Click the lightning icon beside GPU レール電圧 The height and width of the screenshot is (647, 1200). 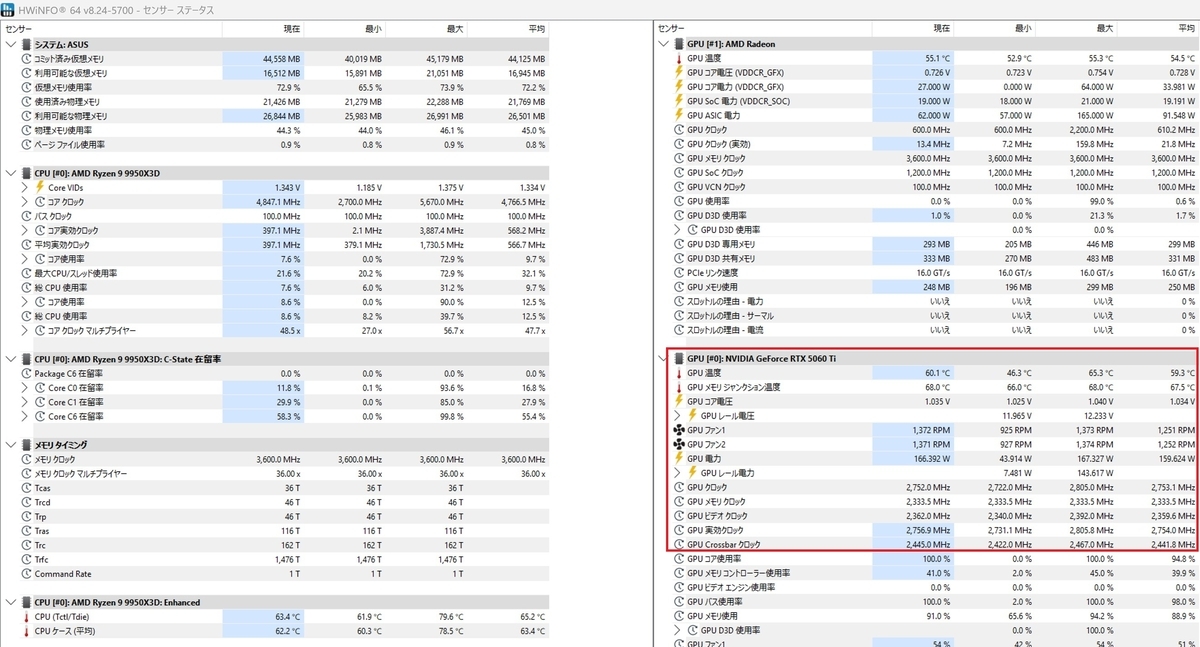click(x=693, y=415)
